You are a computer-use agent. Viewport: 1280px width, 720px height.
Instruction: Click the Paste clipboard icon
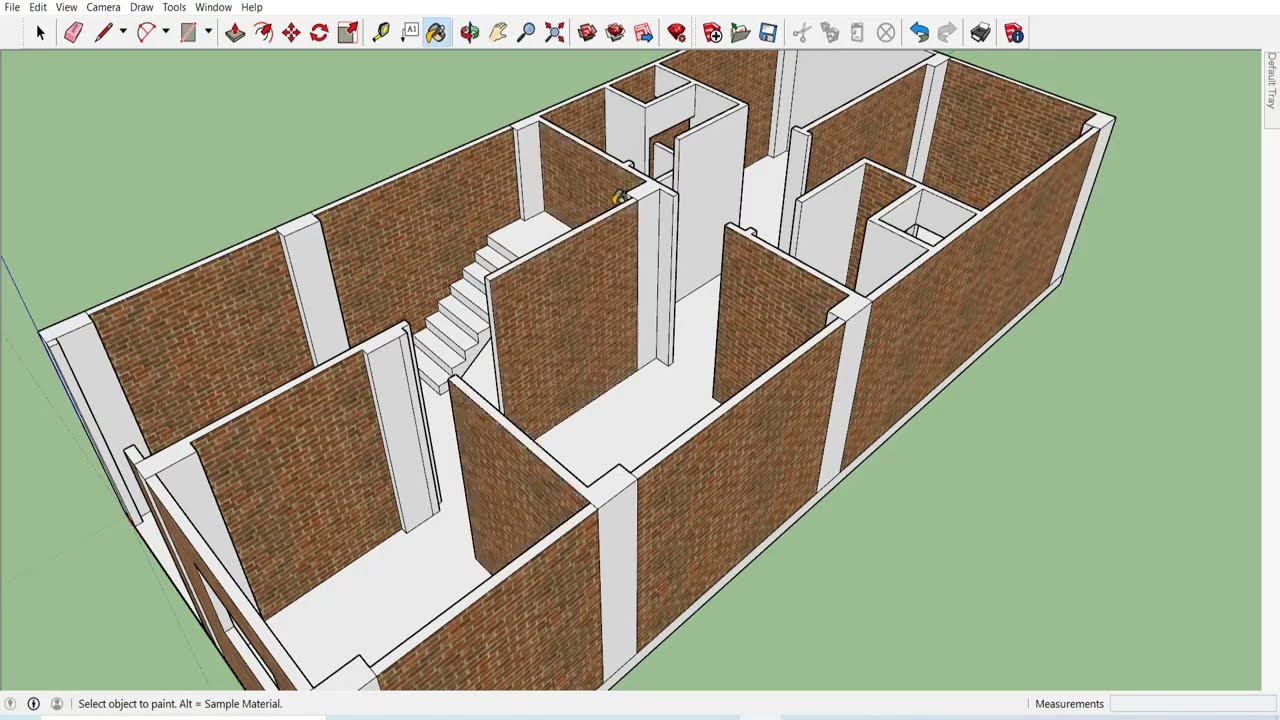point(857,33)
